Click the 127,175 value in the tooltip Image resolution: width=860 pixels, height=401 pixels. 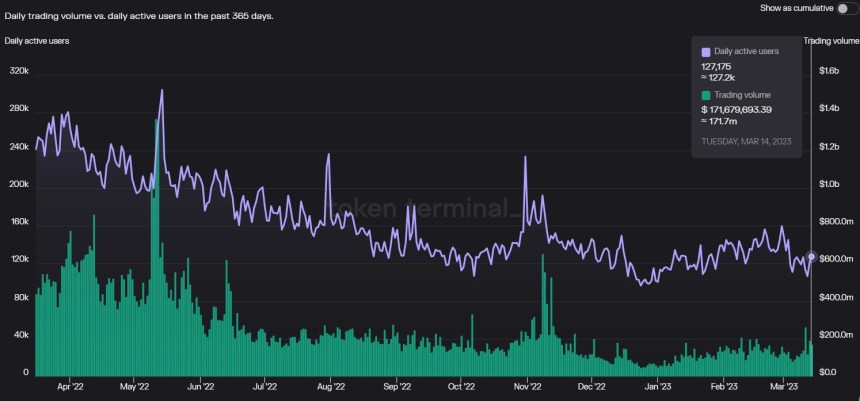click(x=717, y=66)
